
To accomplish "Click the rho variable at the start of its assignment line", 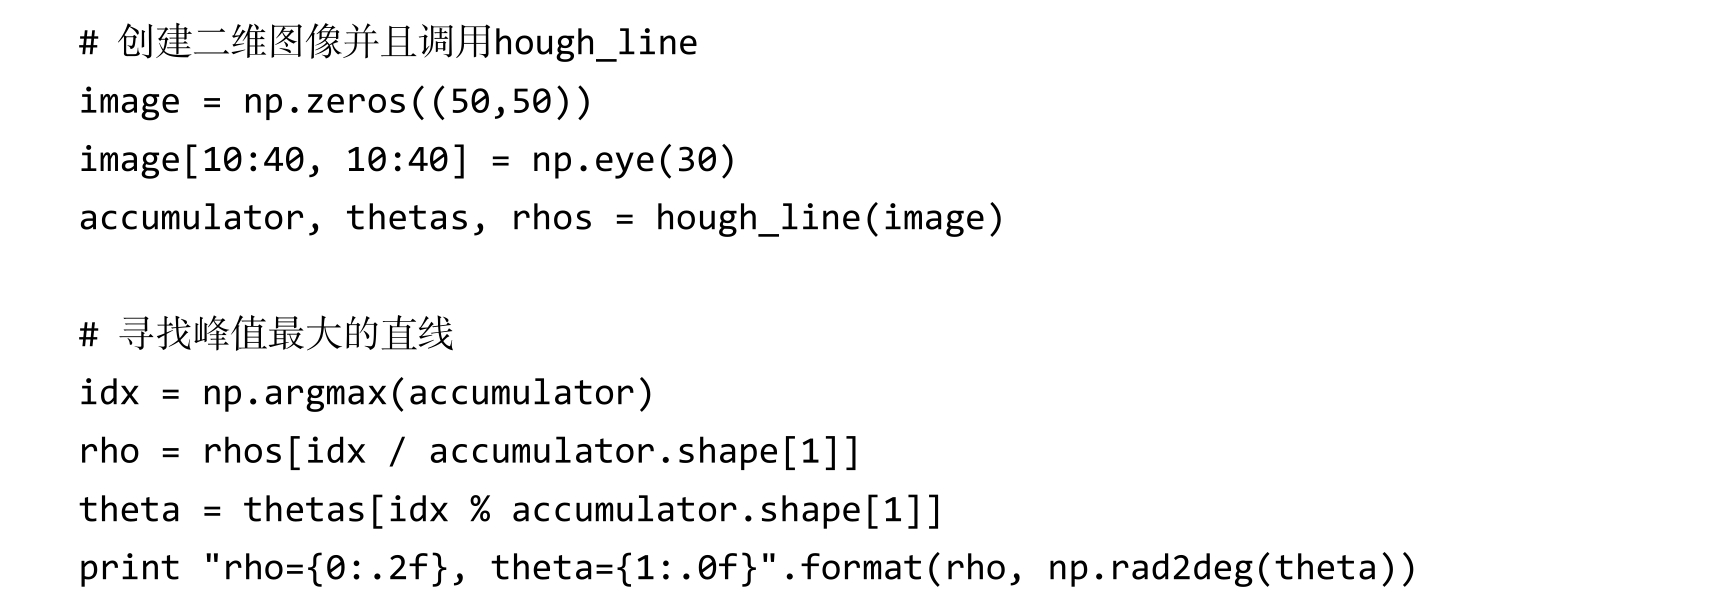I will pyautogui.click(x=109, y=451).
